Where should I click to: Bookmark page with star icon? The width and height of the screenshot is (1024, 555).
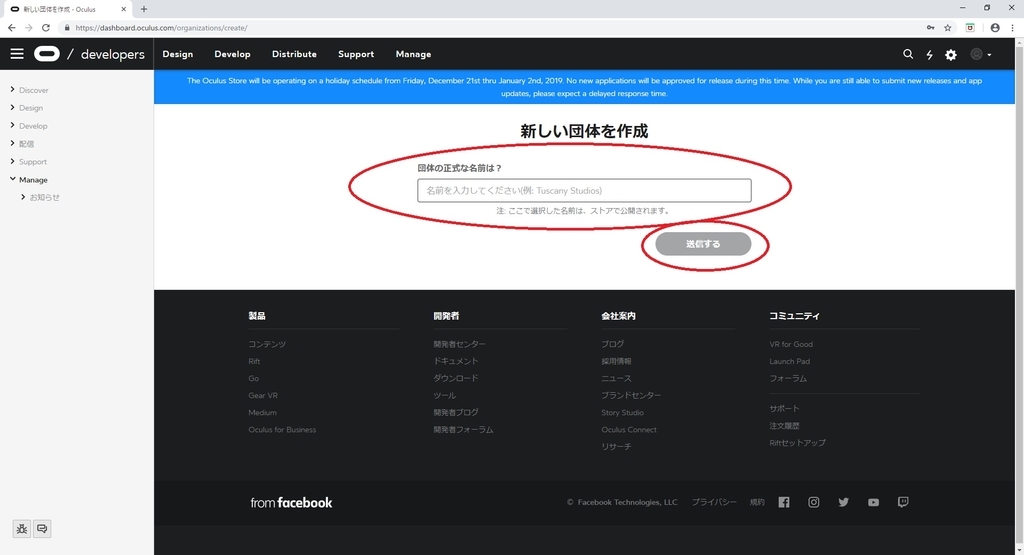pyautogui.click(x=948, y=27)
